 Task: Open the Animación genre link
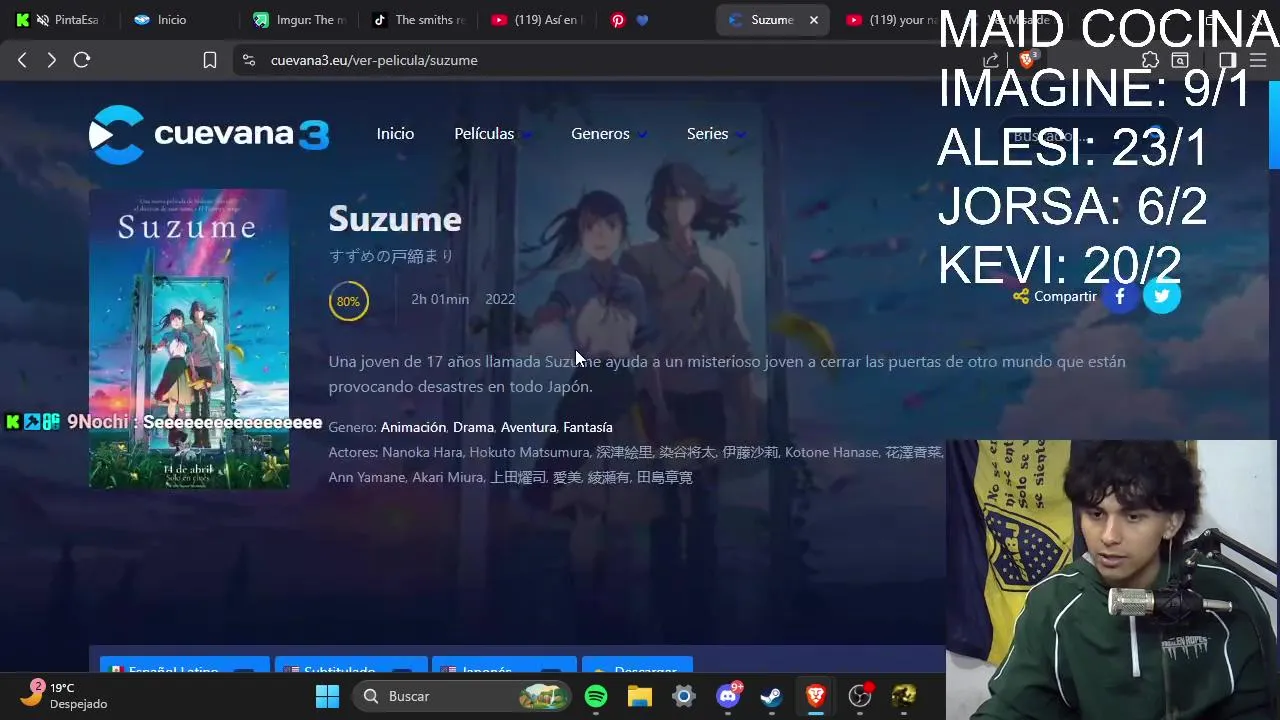click(x=413, y=427)
